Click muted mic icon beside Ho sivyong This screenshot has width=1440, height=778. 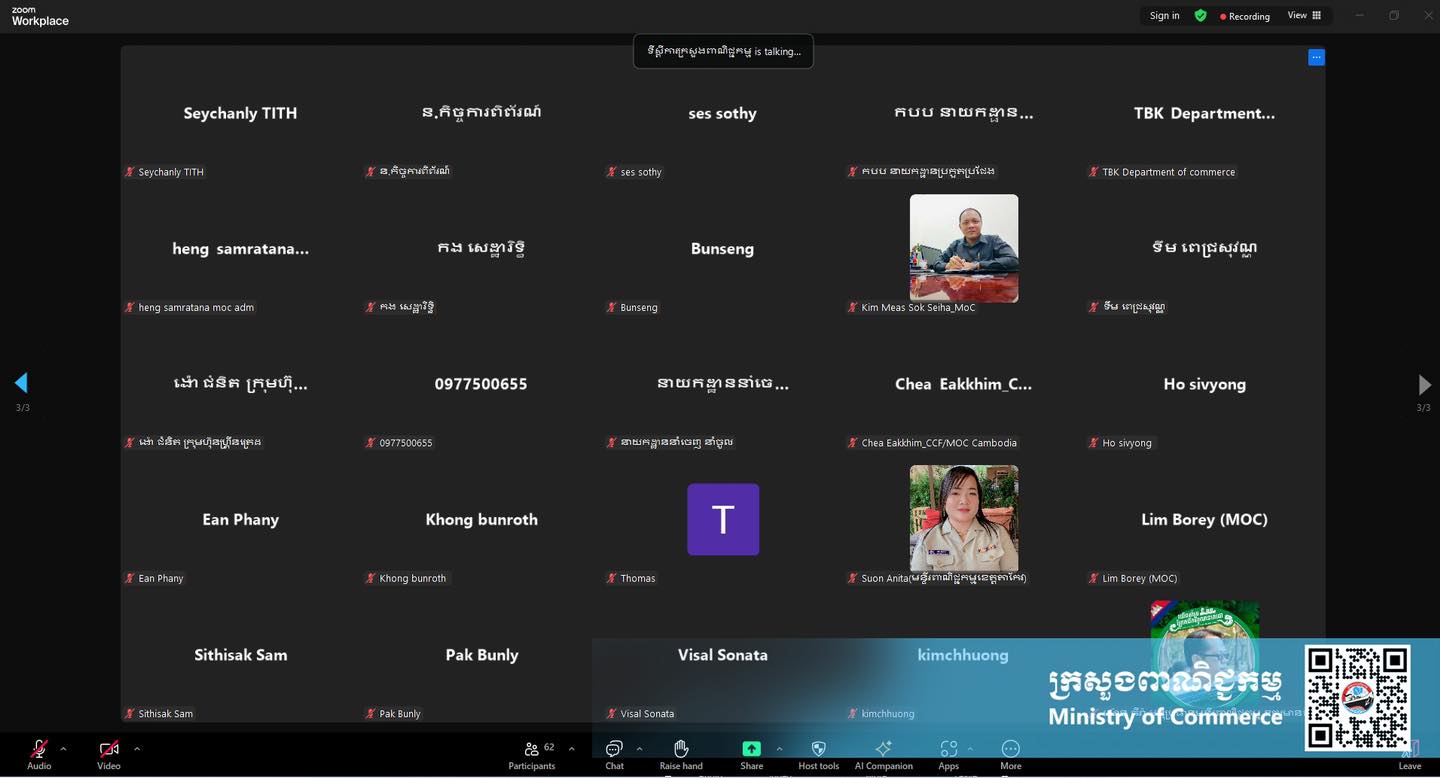[1094, 443]
